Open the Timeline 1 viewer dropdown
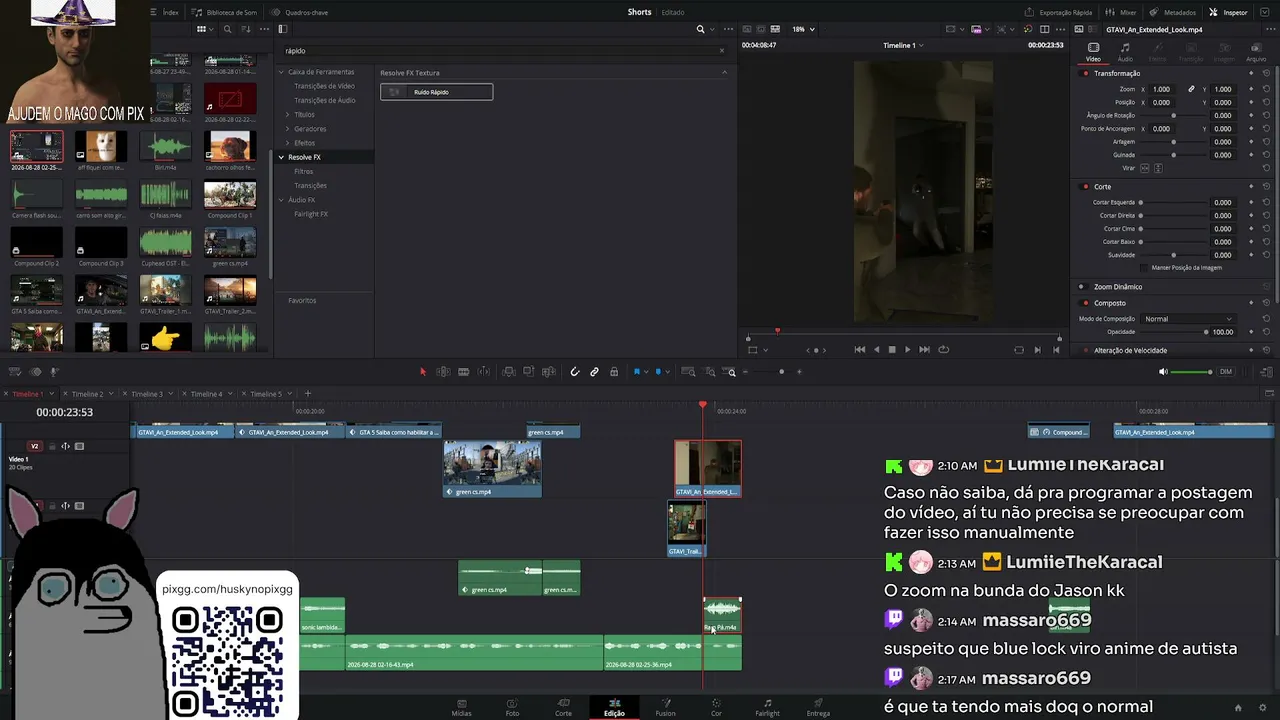Image resolution: width=1280 pixels, height=720 pixels. tap(903, 45)
